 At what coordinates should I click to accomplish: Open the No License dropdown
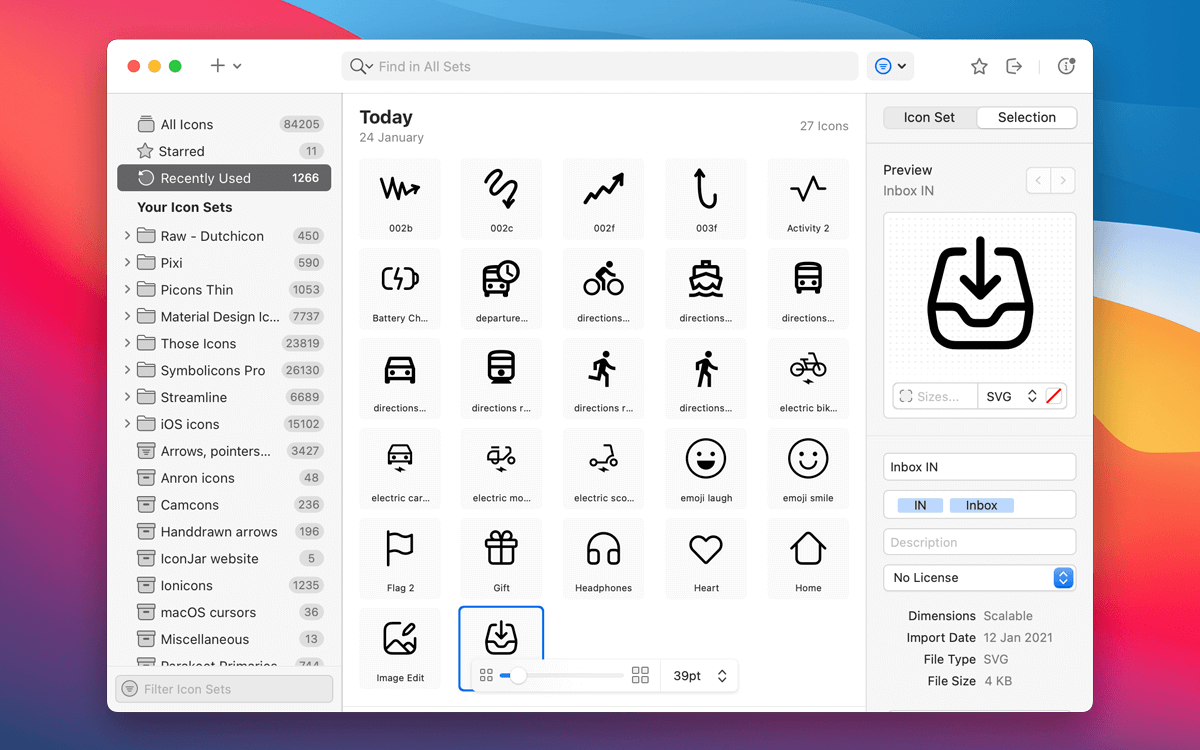980,578
